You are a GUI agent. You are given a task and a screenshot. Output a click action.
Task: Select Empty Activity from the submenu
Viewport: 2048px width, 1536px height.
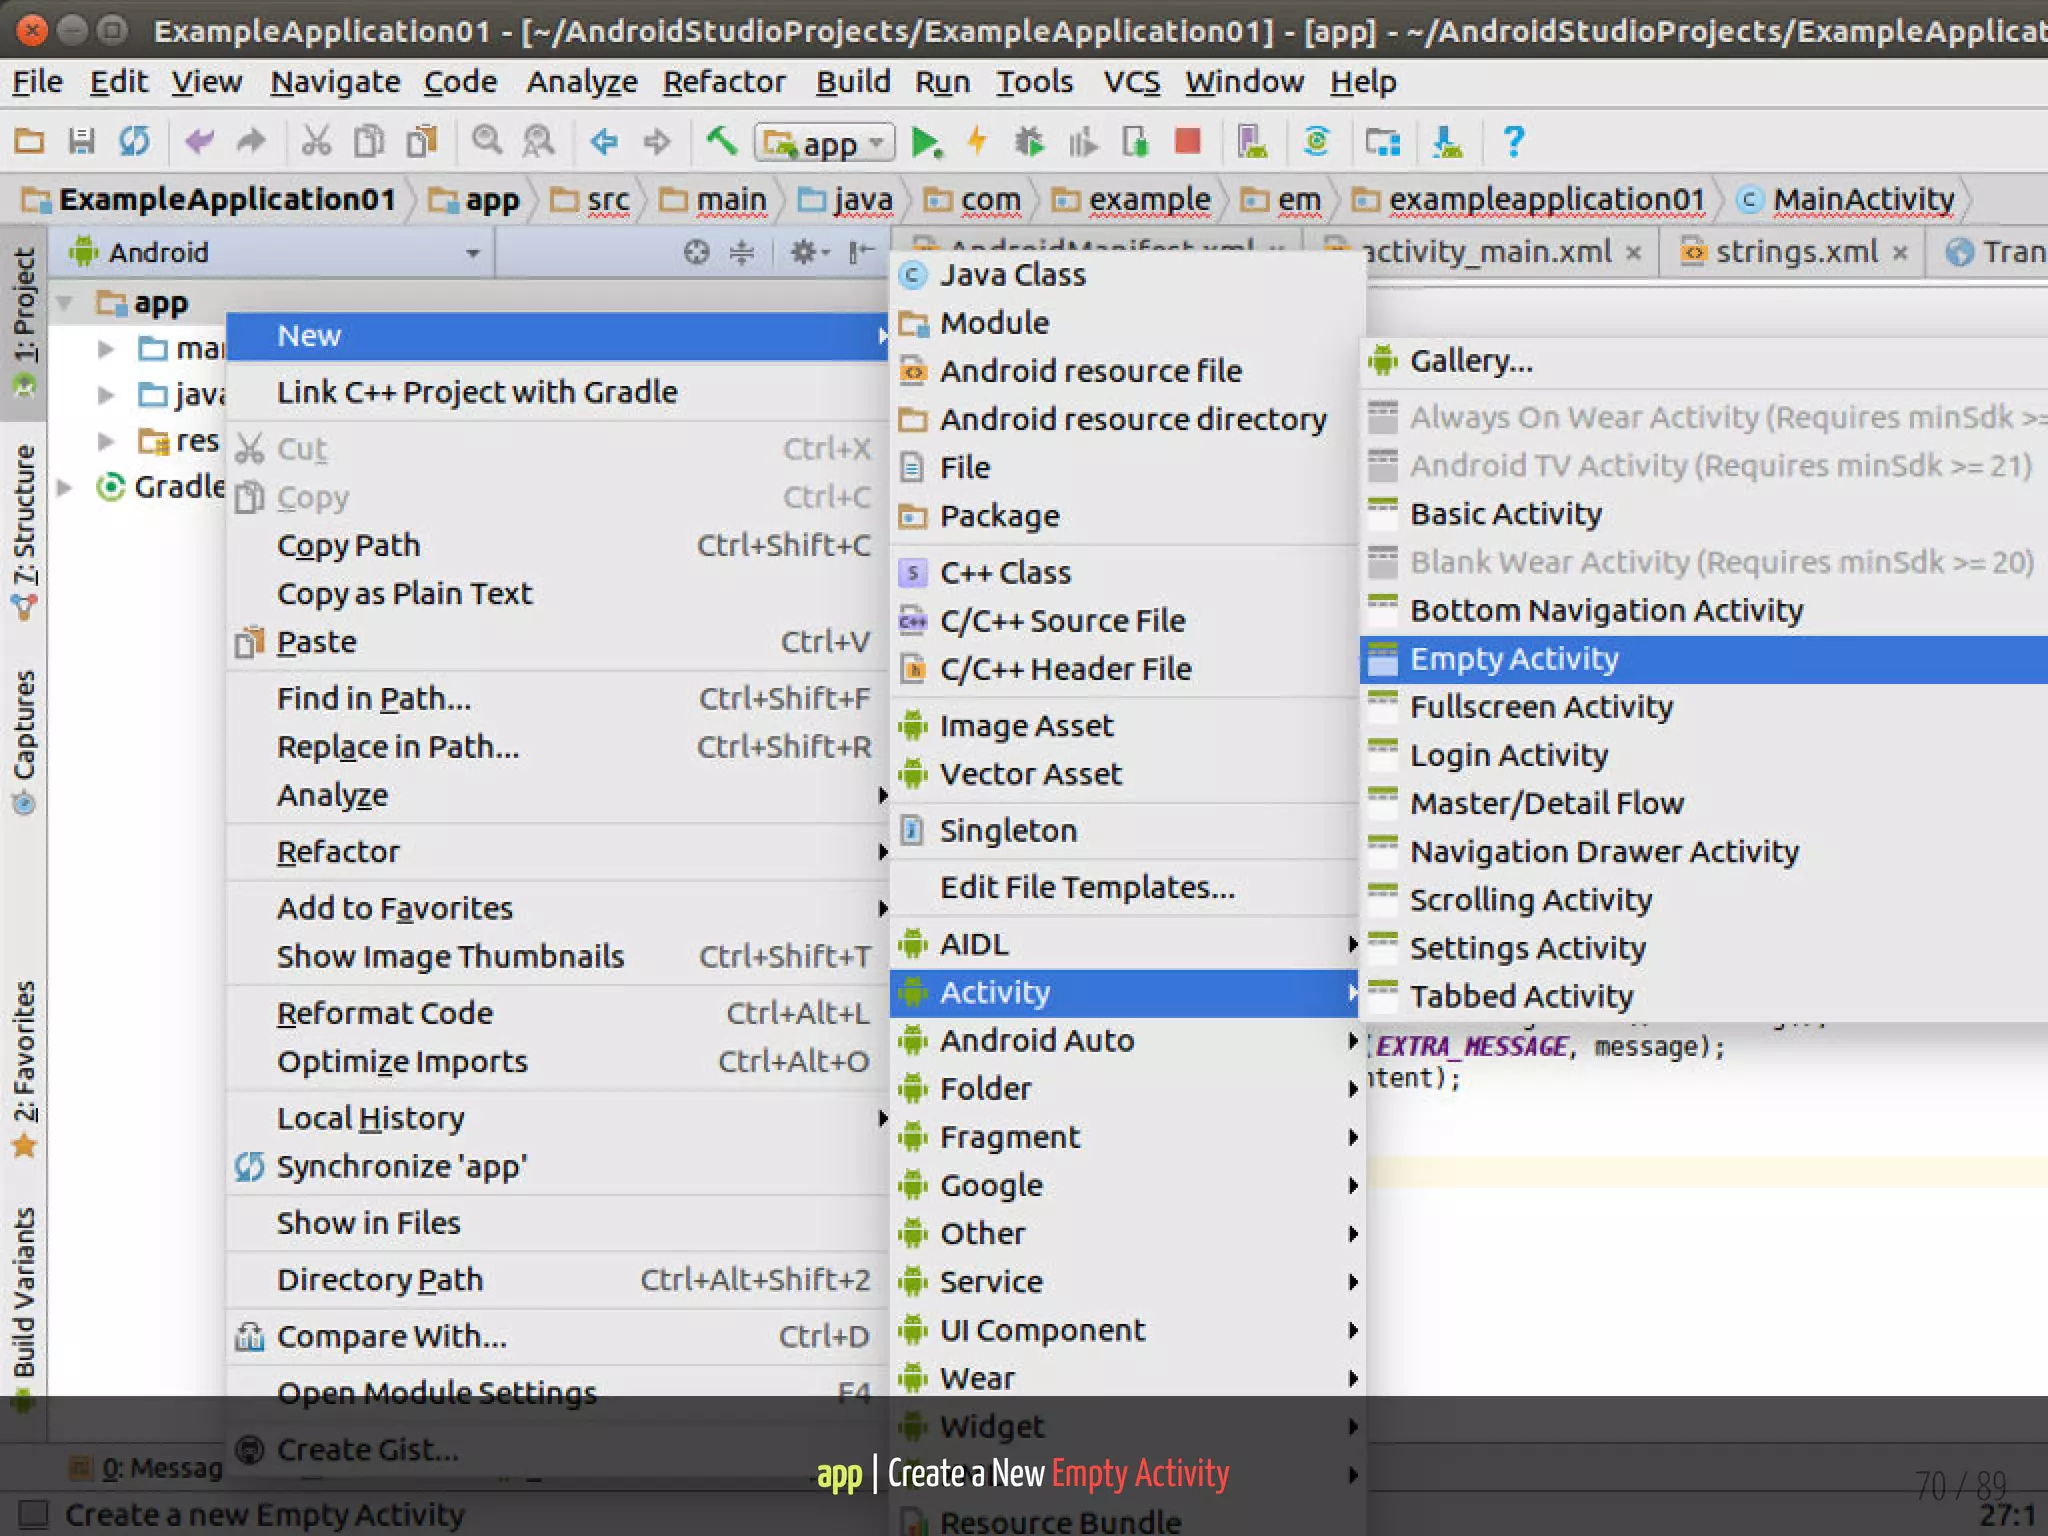click(x=1704, y=659)
